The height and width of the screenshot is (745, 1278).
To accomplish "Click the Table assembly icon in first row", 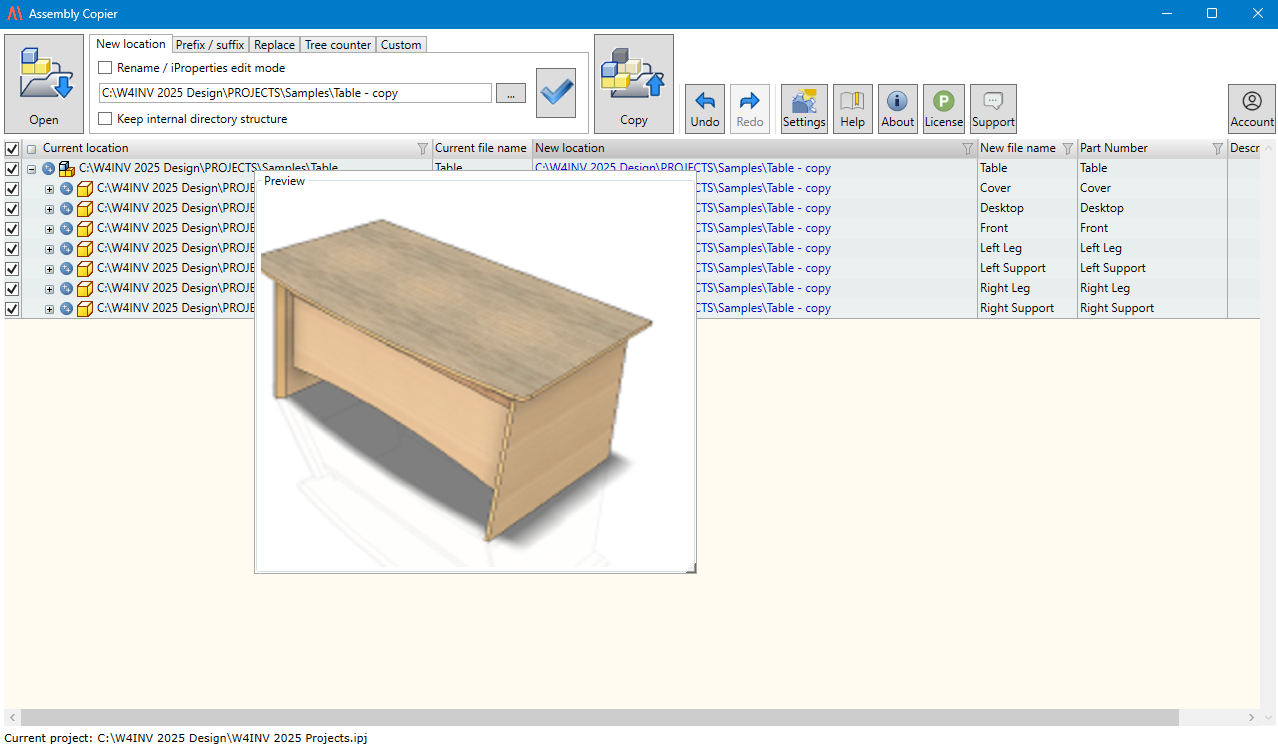I will [67, 169].
